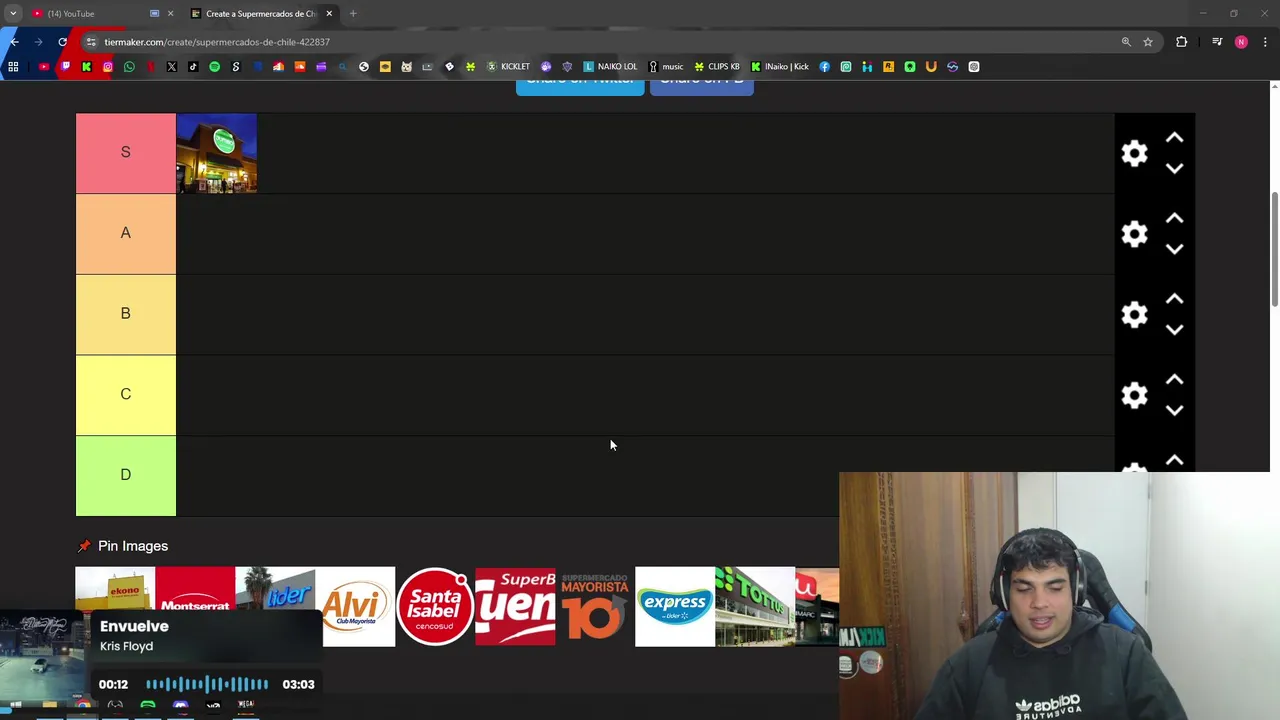Seek in the Envuelve track waveform
1280x720 pixels.
(207, 684)
